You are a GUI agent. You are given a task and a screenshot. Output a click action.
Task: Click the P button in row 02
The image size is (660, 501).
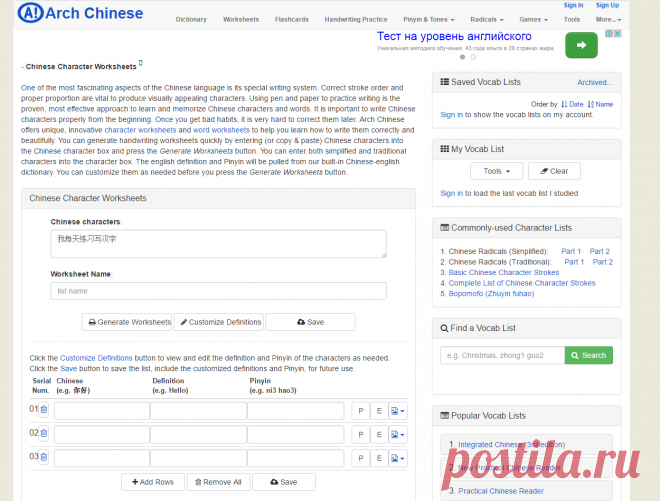[361, 434]
